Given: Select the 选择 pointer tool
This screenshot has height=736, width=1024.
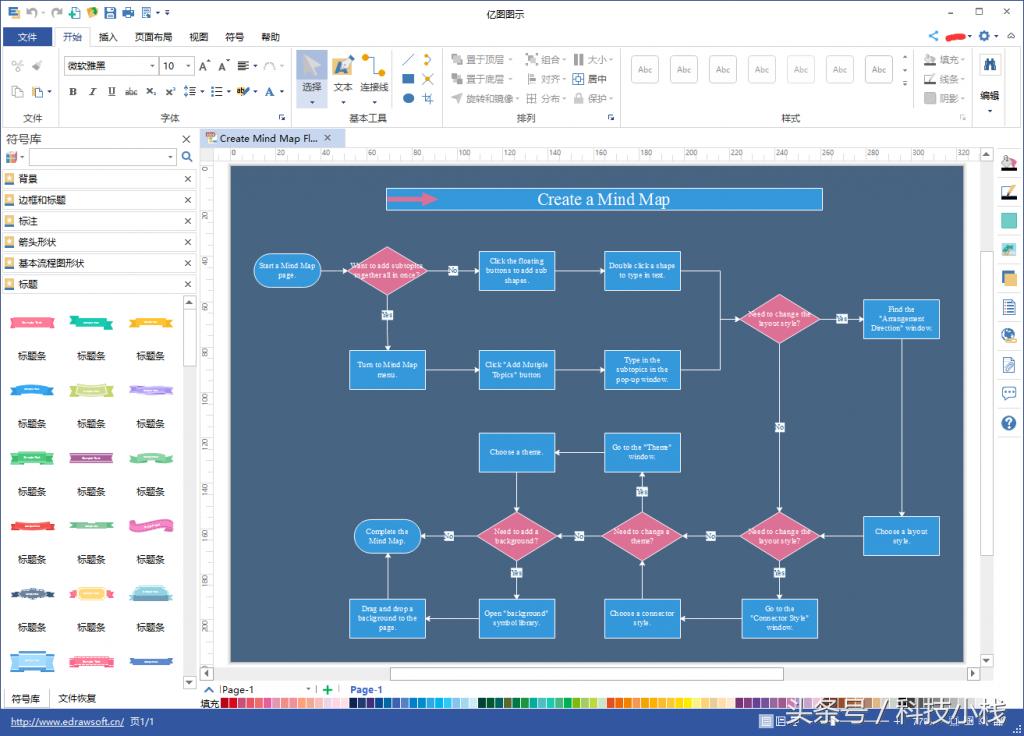Looking at the screenshot, I should click(x=311, y=75).
